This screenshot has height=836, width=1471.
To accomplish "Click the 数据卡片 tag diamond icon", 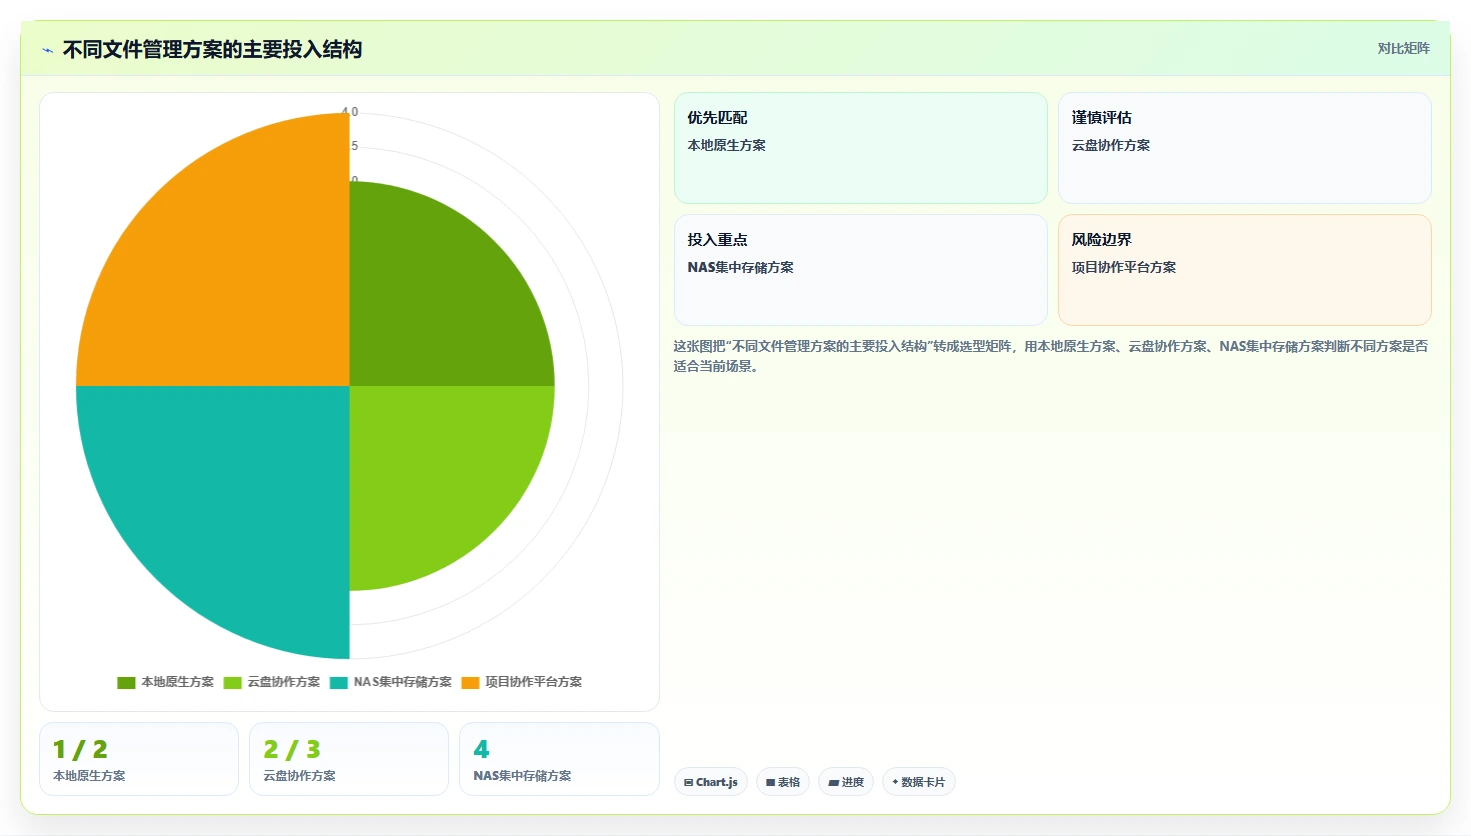I will pos(895,782).
